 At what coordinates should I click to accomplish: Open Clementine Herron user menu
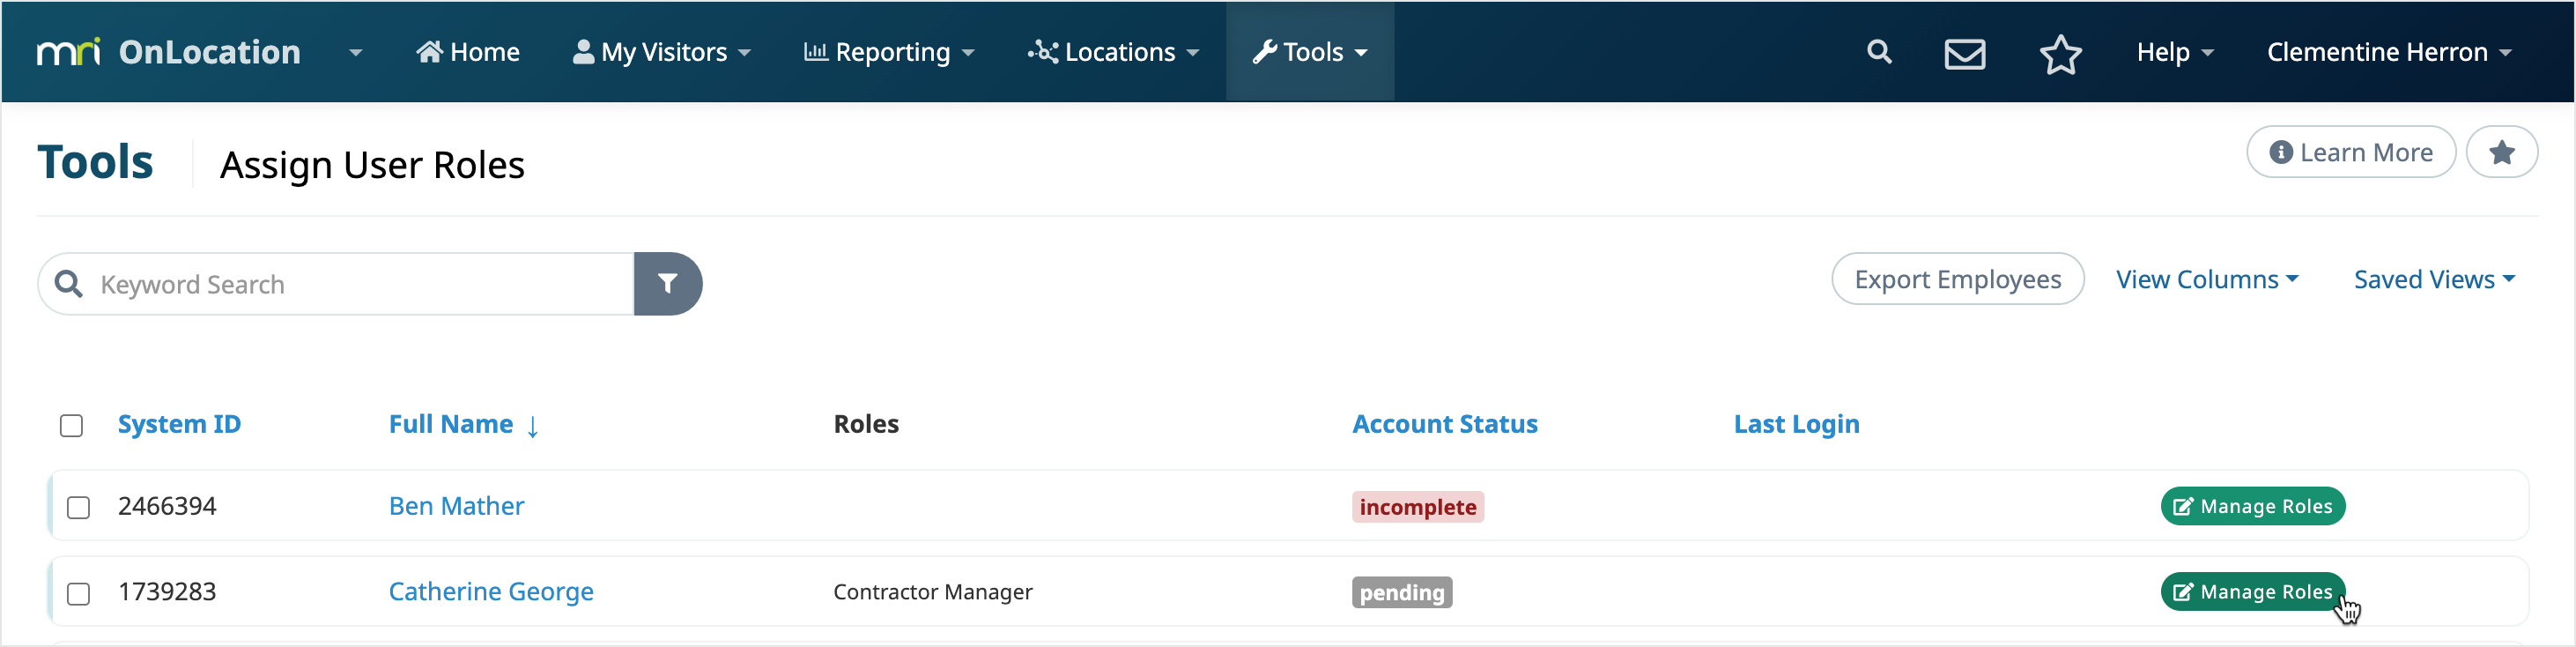coord(2389,52)
